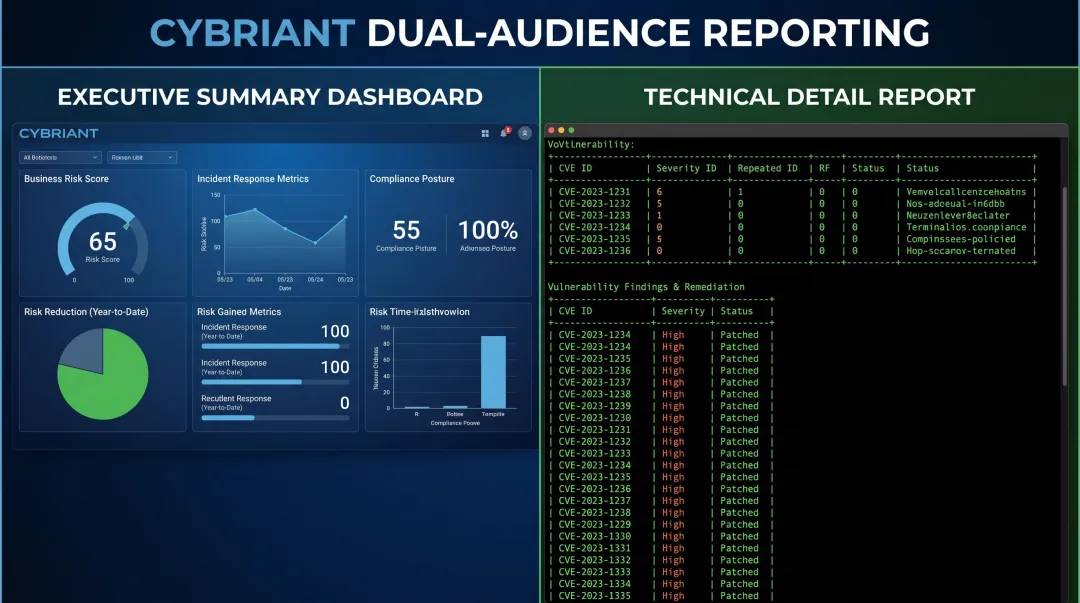Click the 'CVE-2023-1230' row
Screen dimensions: 1080x603
pos(661,418)
